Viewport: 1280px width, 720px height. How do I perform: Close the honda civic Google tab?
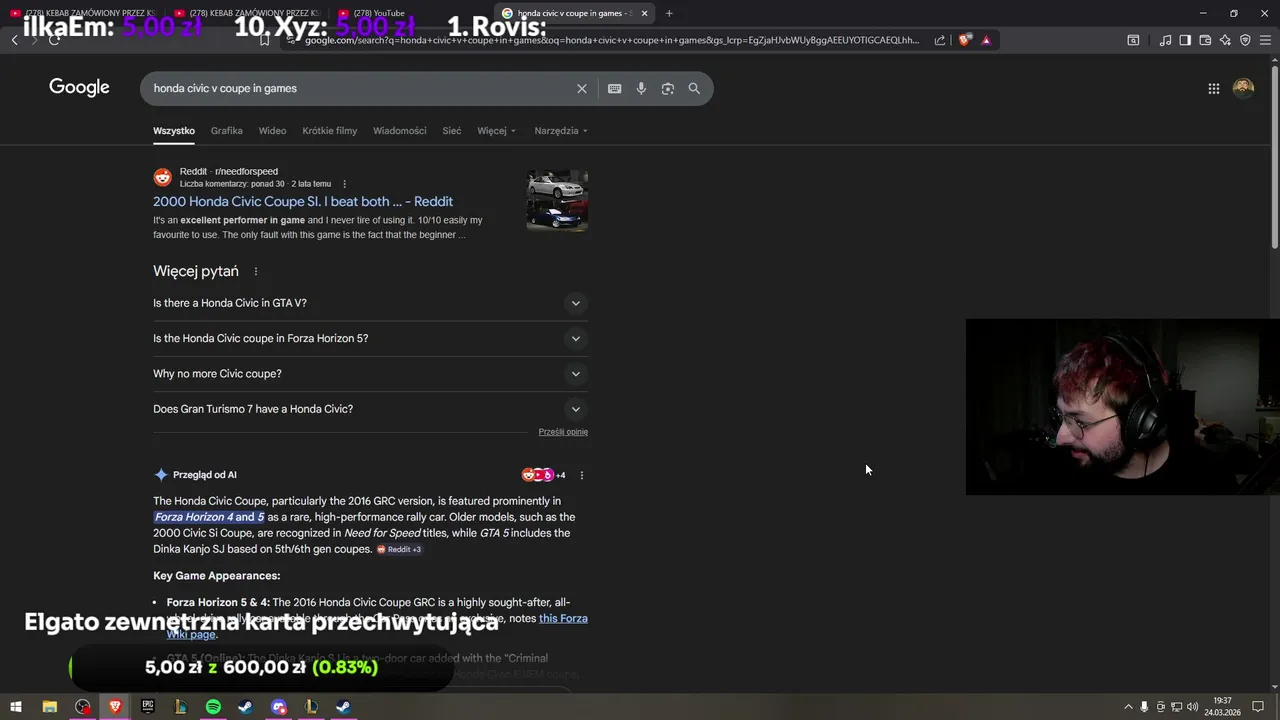(x=644, y=13)
